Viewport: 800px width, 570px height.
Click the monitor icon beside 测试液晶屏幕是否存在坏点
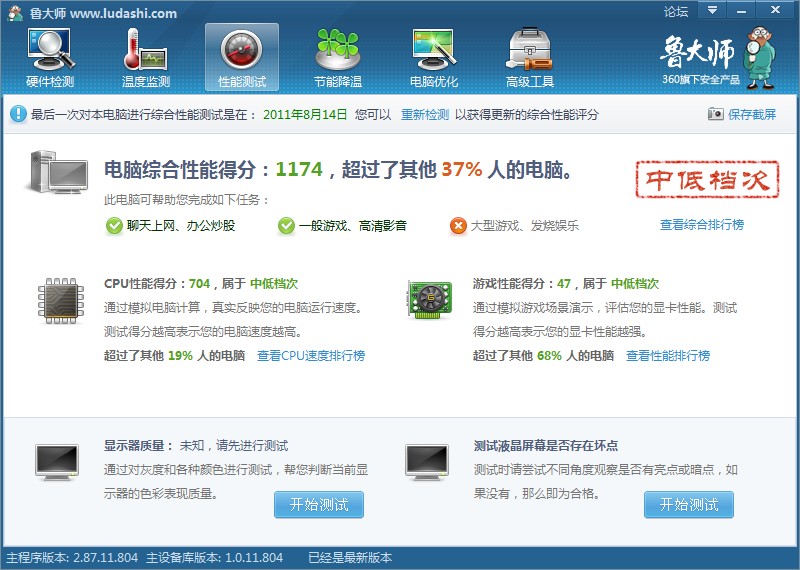coord(427,462)
